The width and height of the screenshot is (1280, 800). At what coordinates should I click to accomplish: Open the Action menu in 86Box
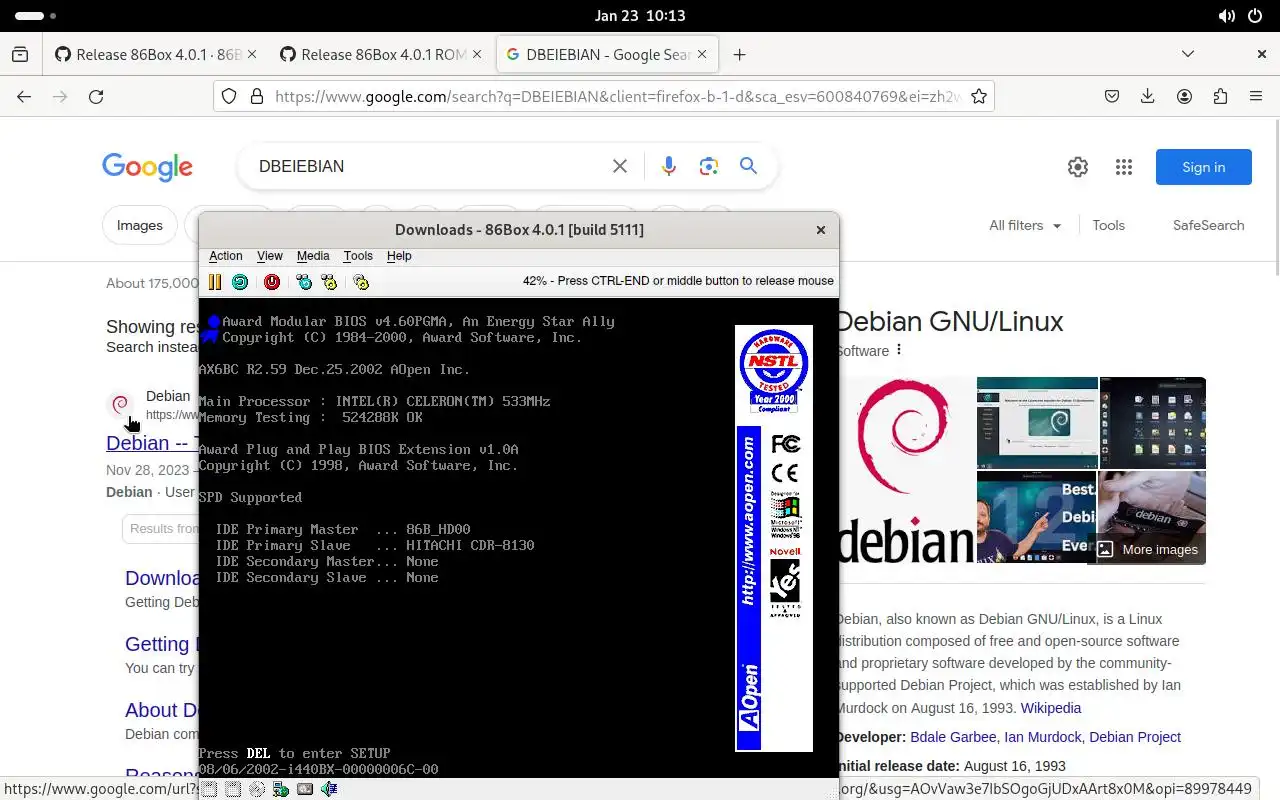[226, 256]
